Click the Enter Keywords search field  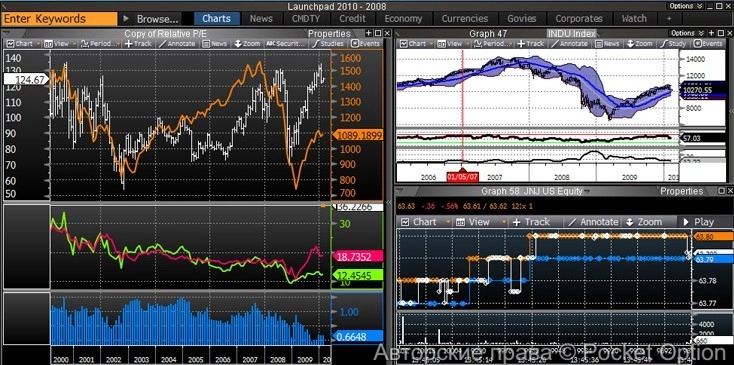click(59, 19)
